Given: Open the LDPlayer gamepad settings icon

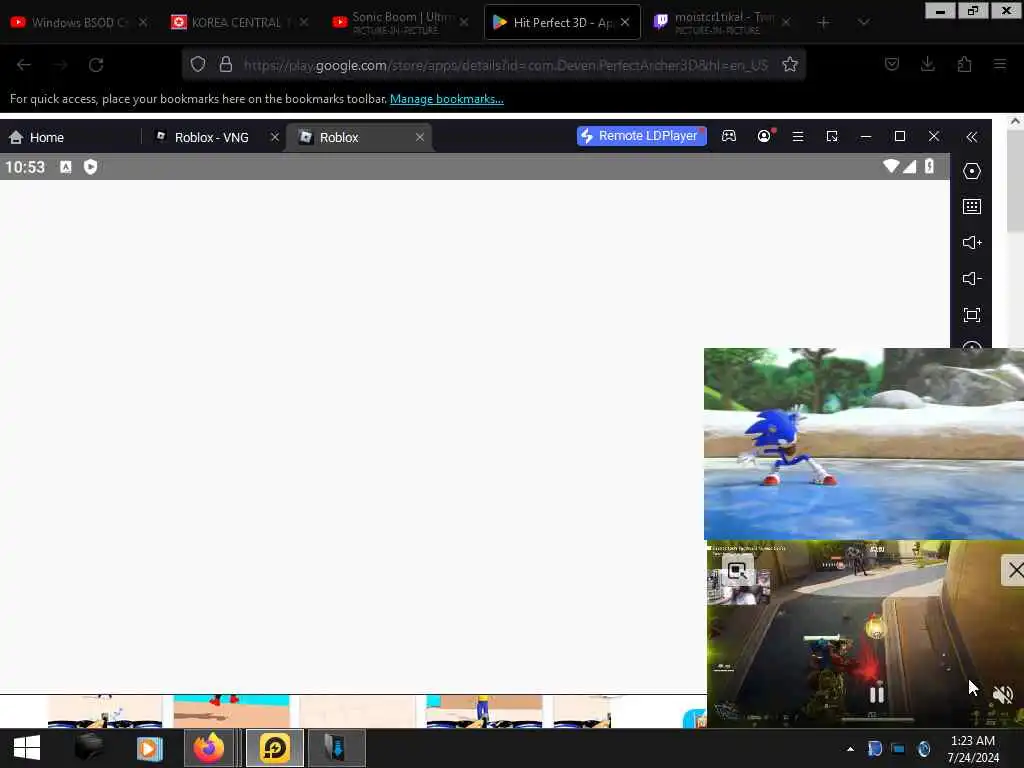Looking at the screenshot, I should coord(729,136).
